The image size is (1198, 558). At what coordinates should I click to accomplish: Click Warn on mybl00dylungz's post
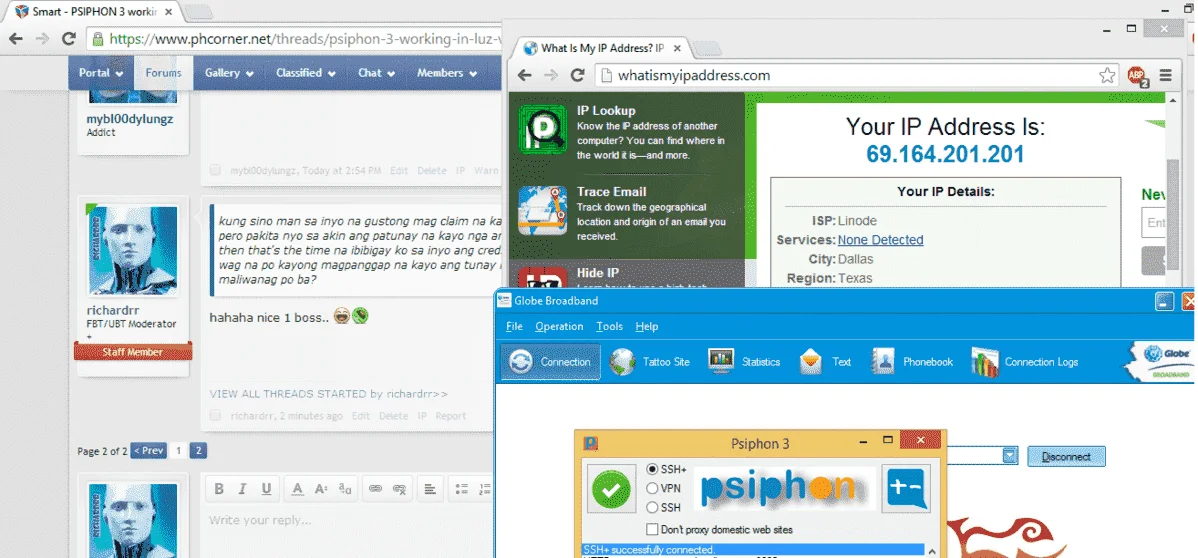coord(487,170)
